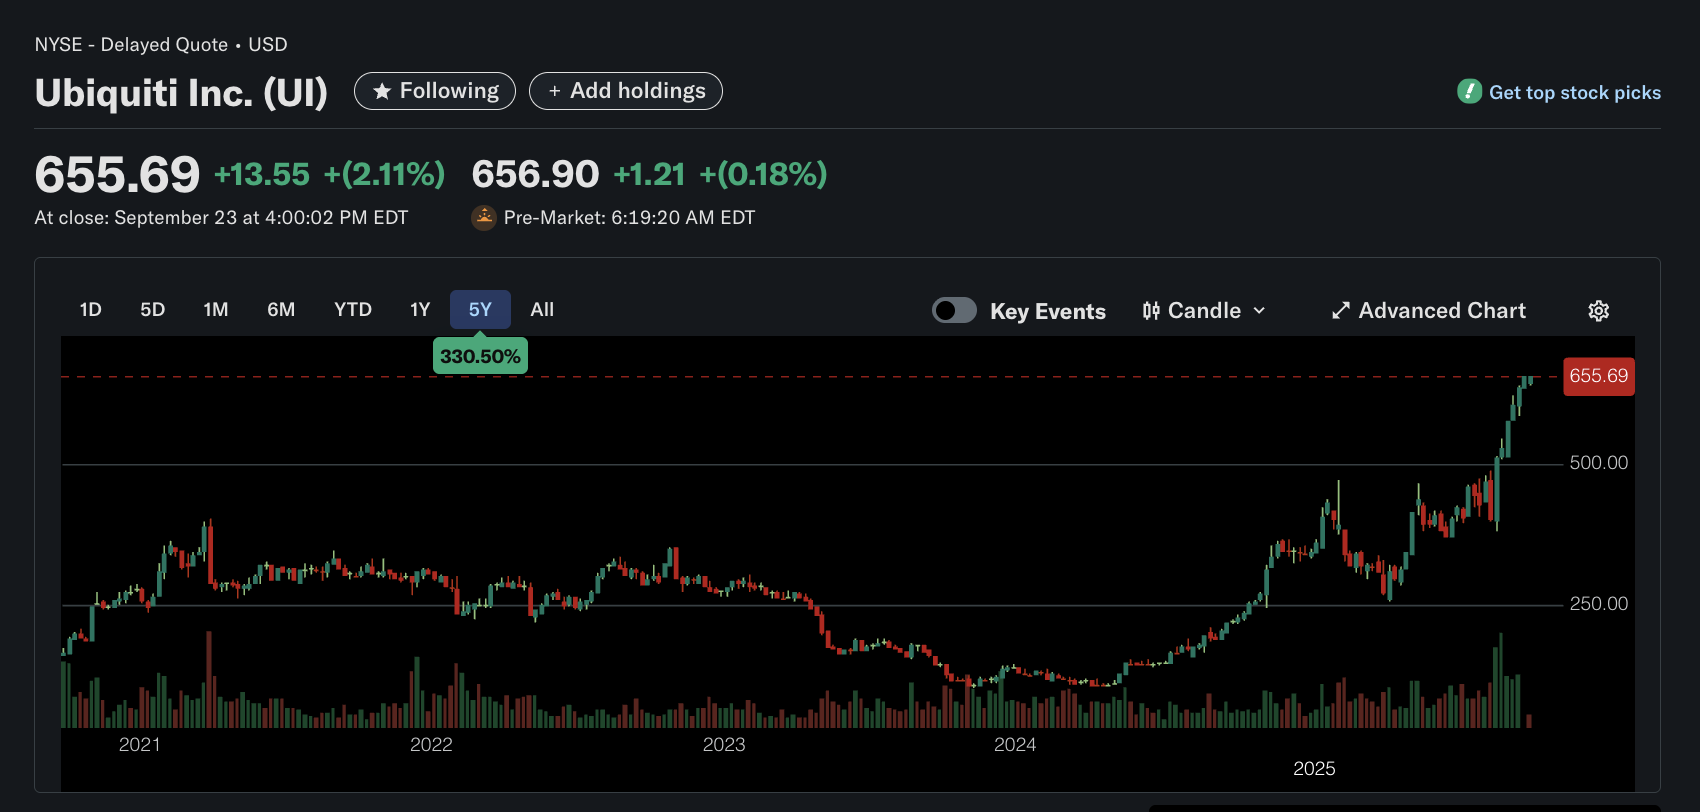Image resolution: width=1700 pixels, height=812 pixels.
Task: Open the Get top stock picks link
Action: (x=1574, y=93)
